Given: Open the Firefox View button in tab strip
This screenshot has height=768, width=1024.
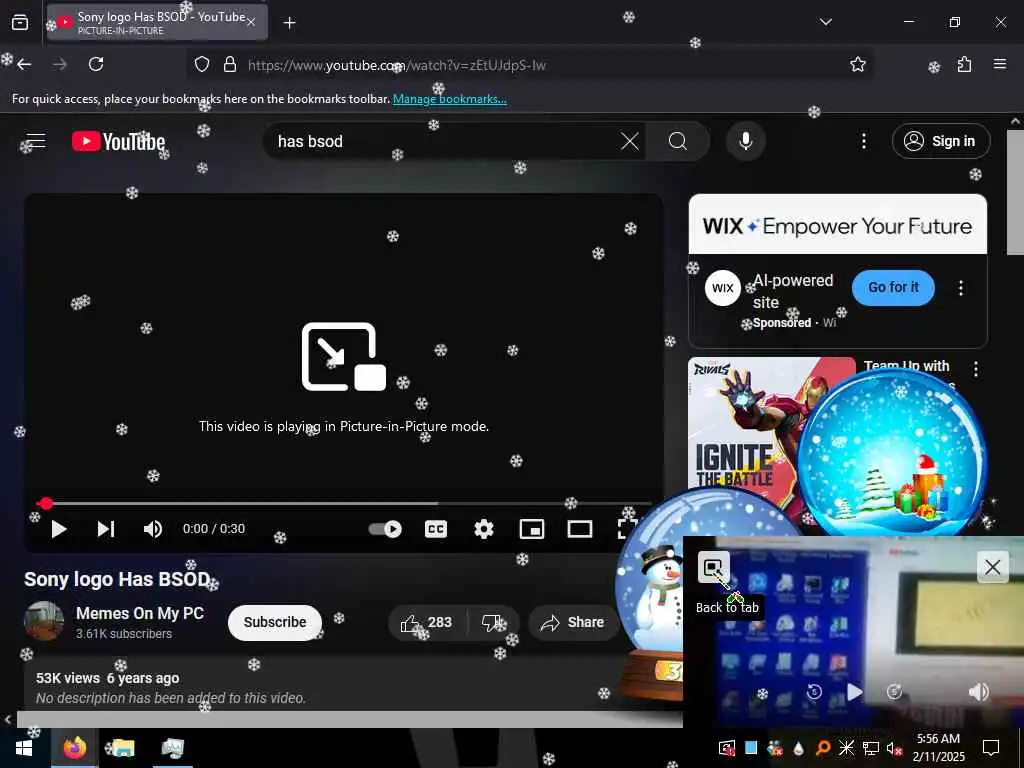Looking at the screenshot, I should 20,22.
